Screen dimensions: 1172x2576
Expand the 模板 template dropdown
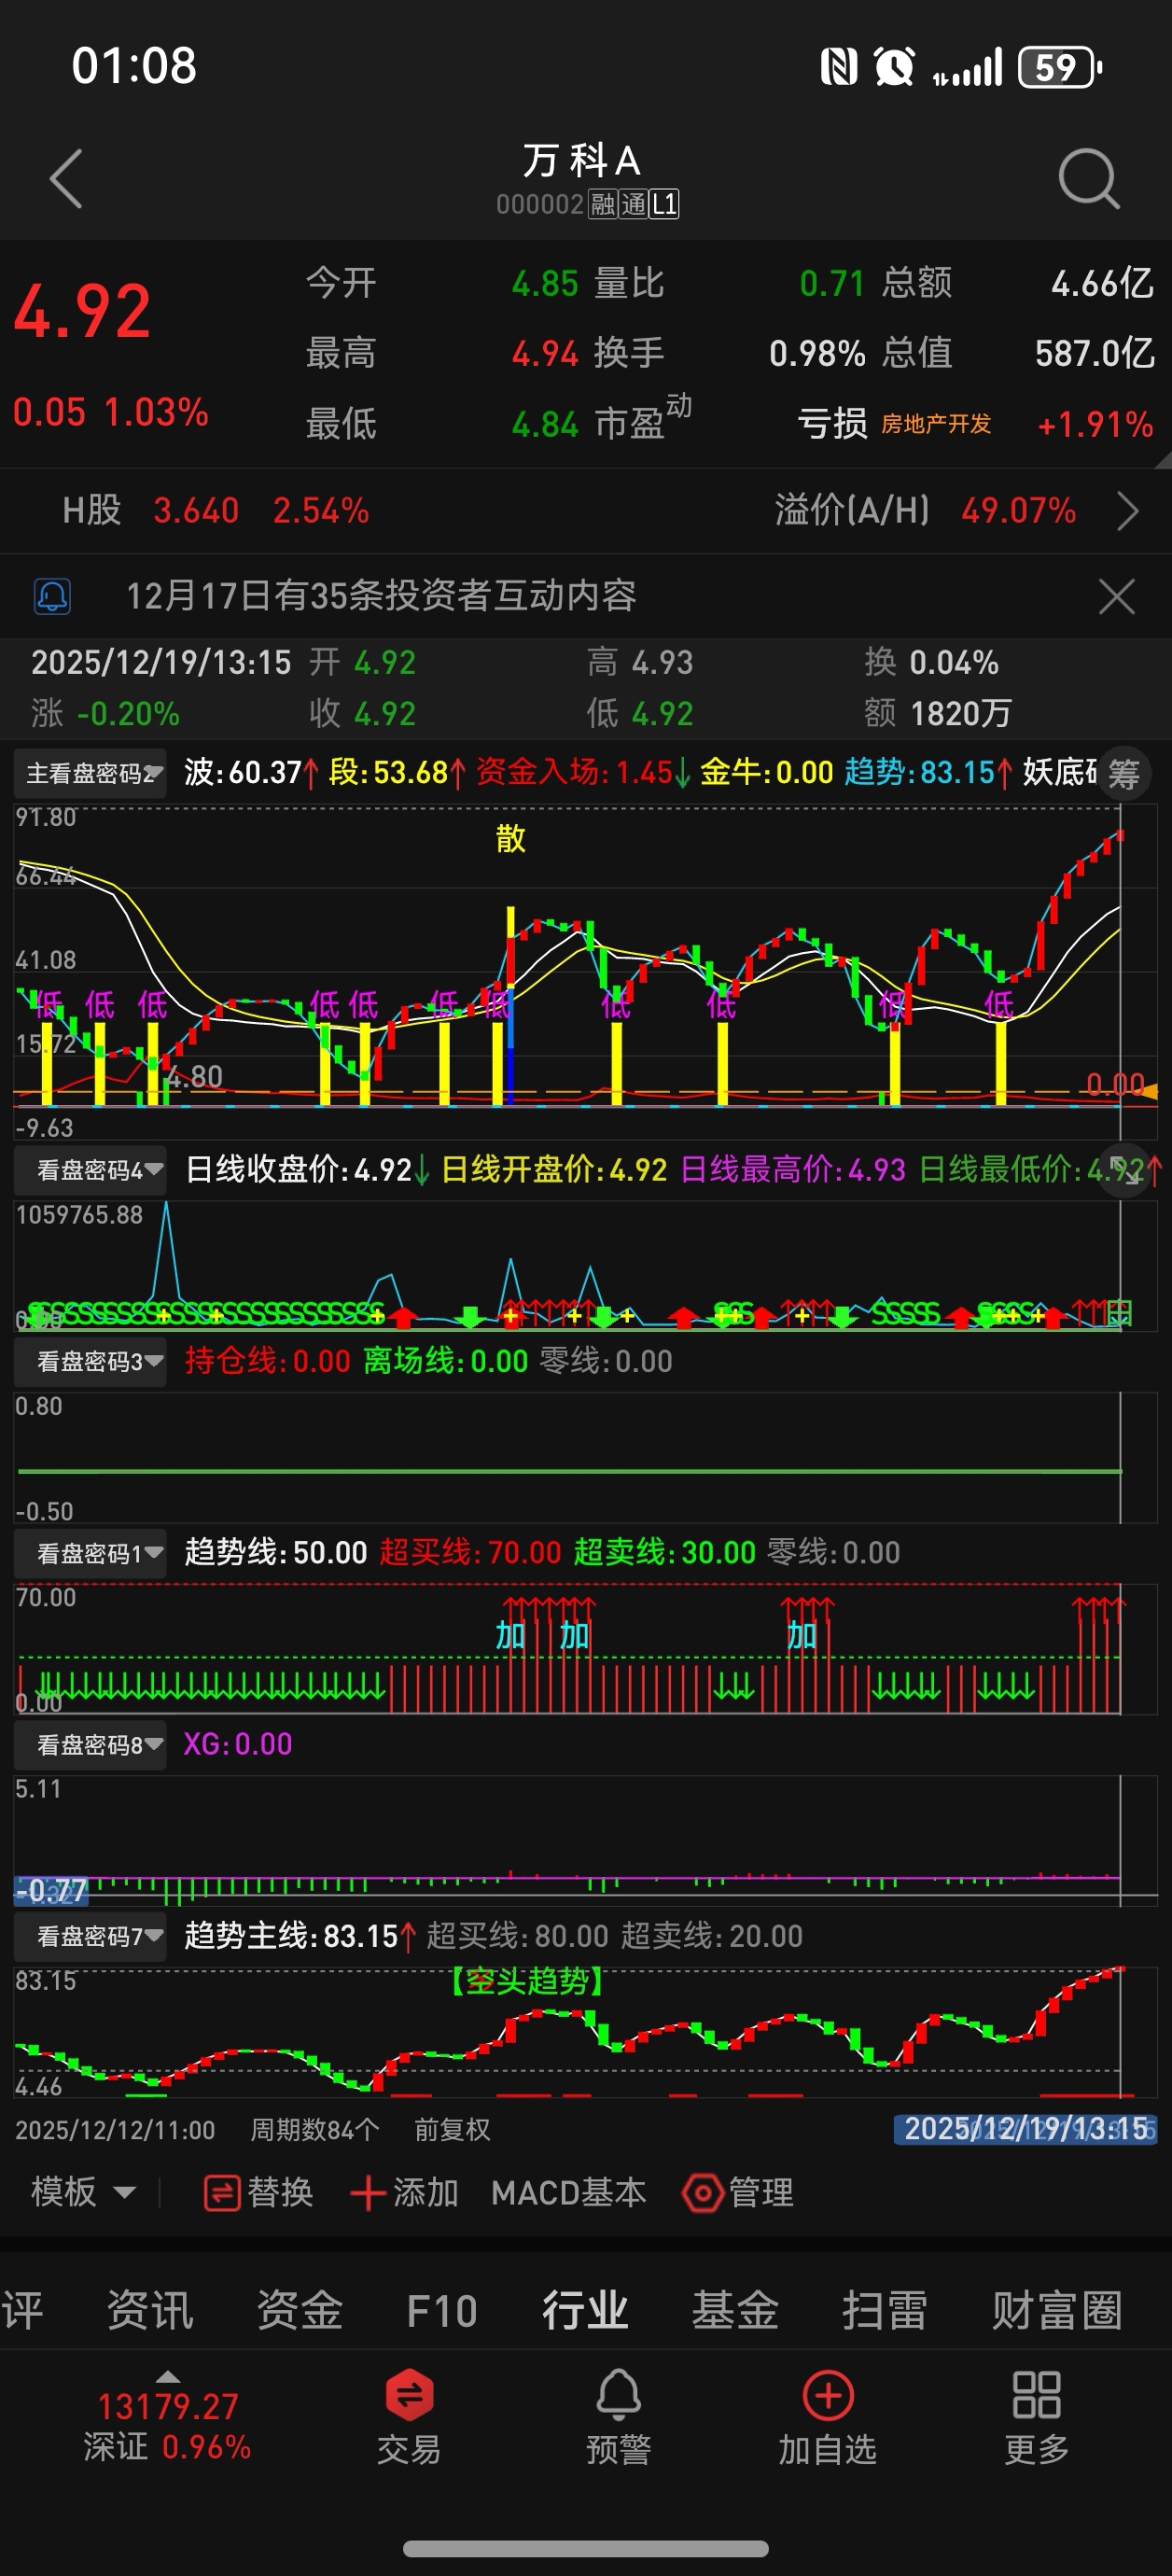83,2192
